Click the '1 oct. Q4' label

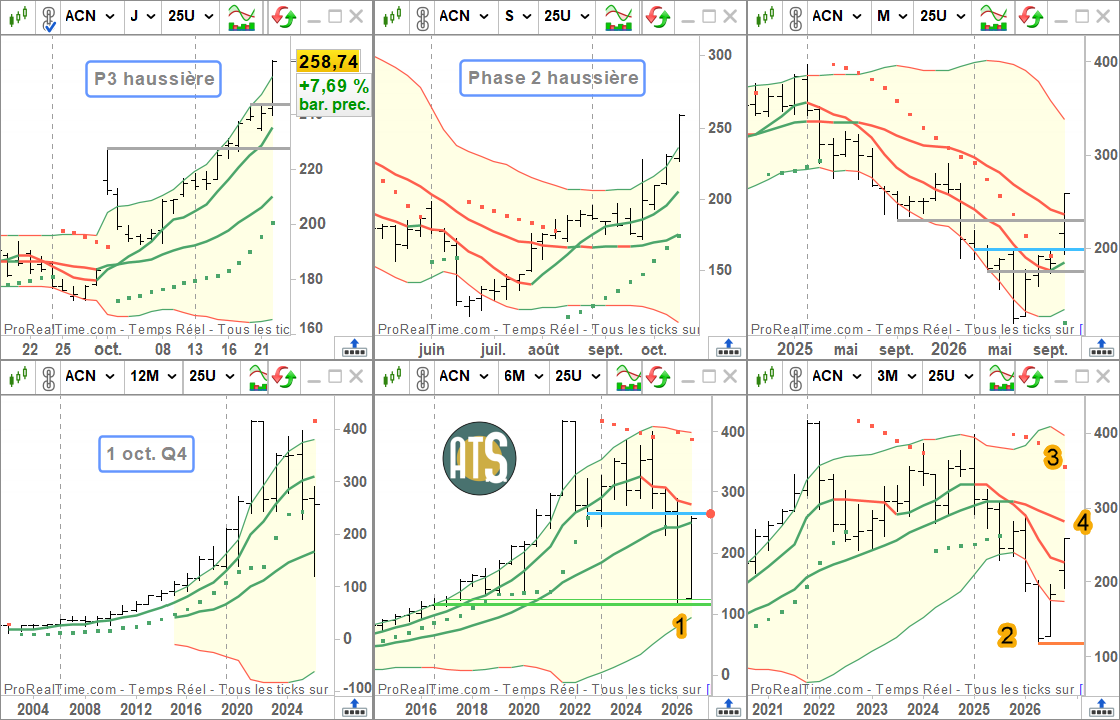click(146, 453)
